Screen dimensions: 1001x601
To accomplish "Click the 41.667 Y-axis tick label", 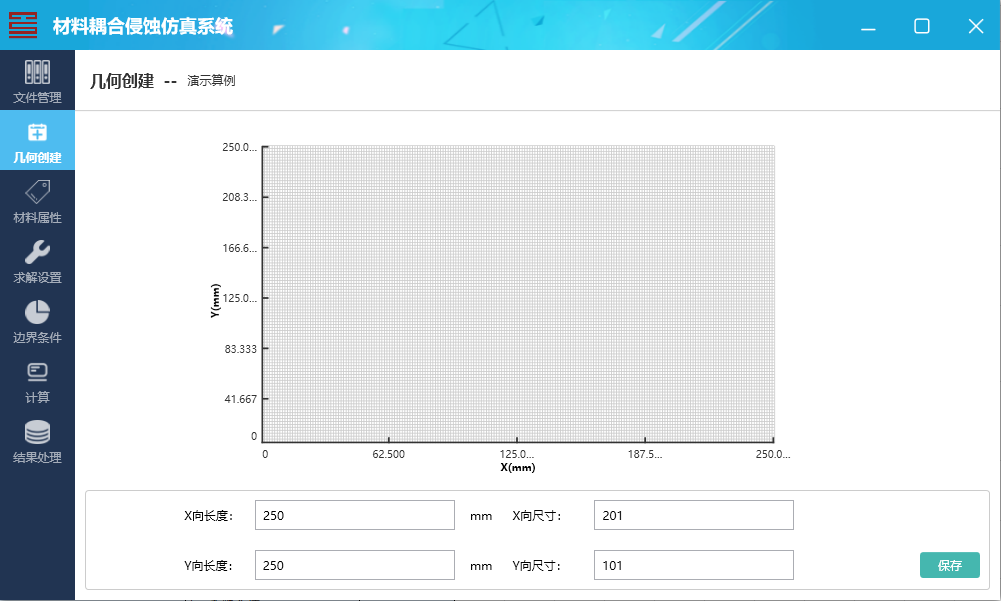I will click(241, 399).
